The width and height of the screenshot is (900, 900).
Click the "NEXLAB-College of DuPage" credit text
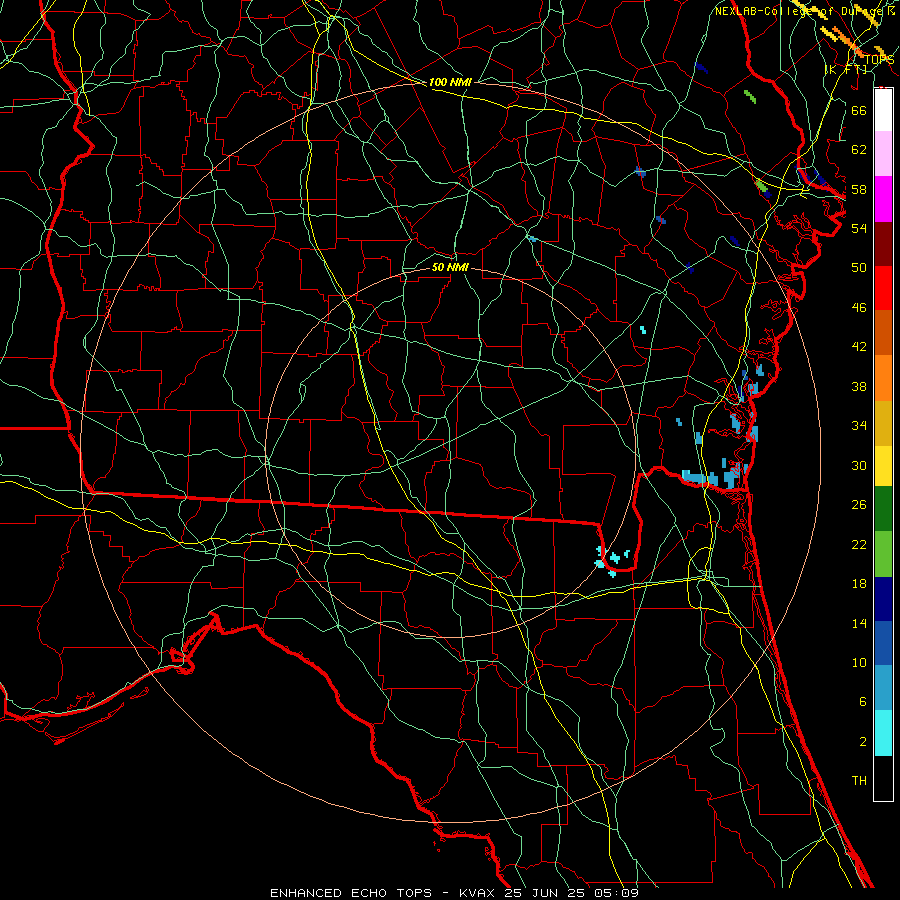798,11
